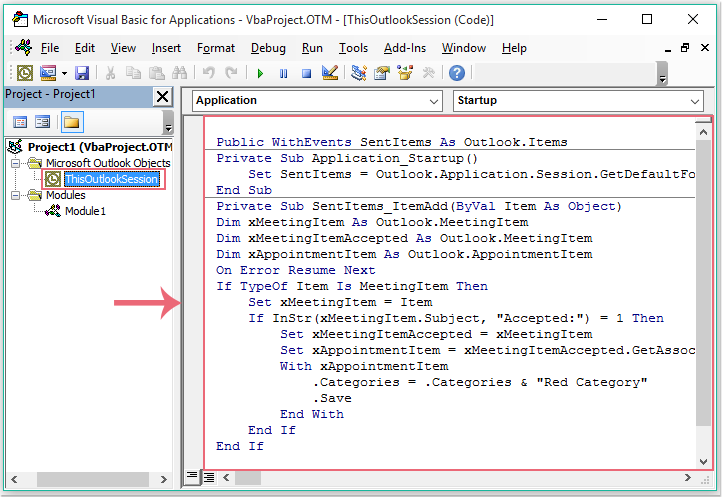Collapse the Modules folder node
Screen dimensions: 722x497
pos(17,196)
